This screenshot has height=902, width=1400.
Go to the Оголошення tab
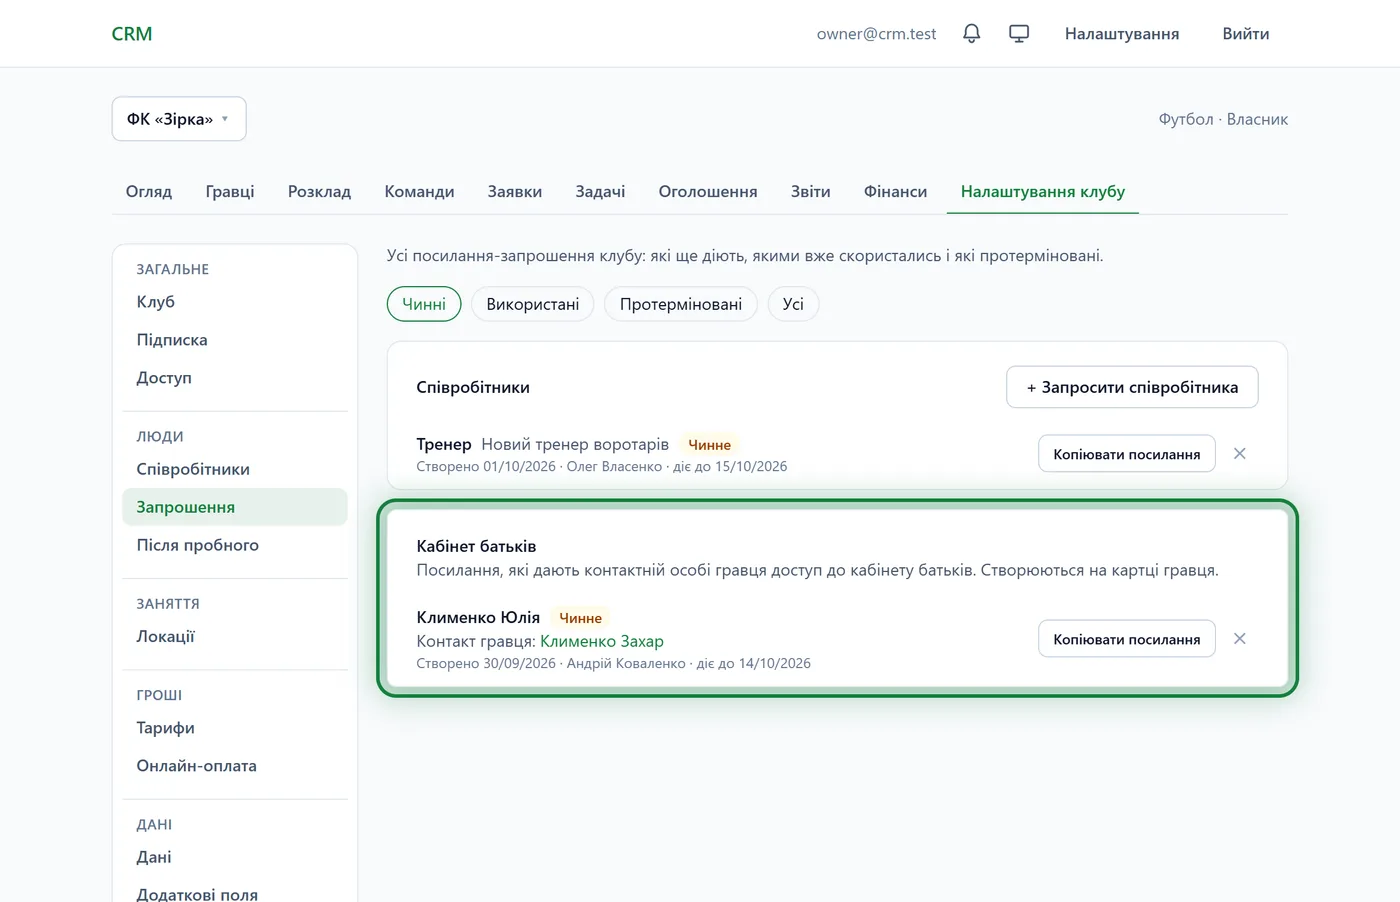pos(708,191)
